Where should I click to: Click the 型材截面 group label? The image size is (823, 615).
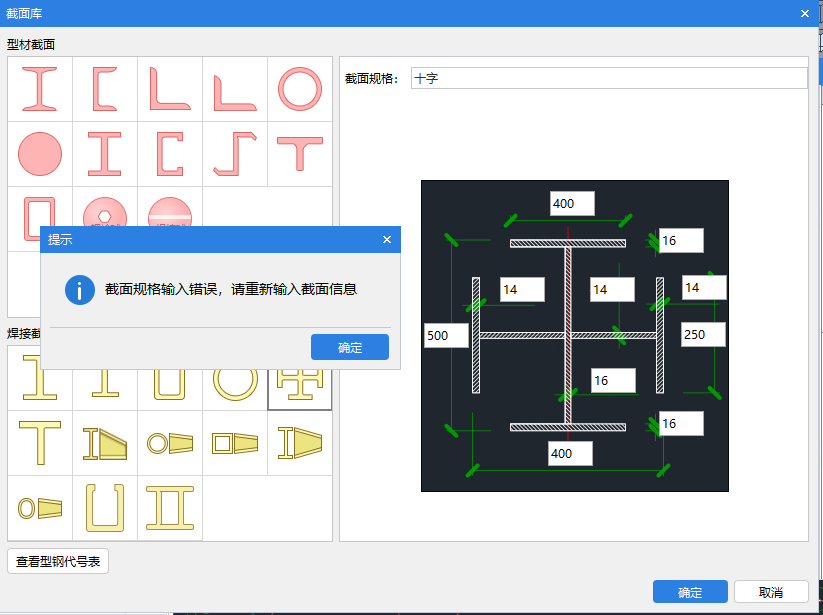click(31, 45)
